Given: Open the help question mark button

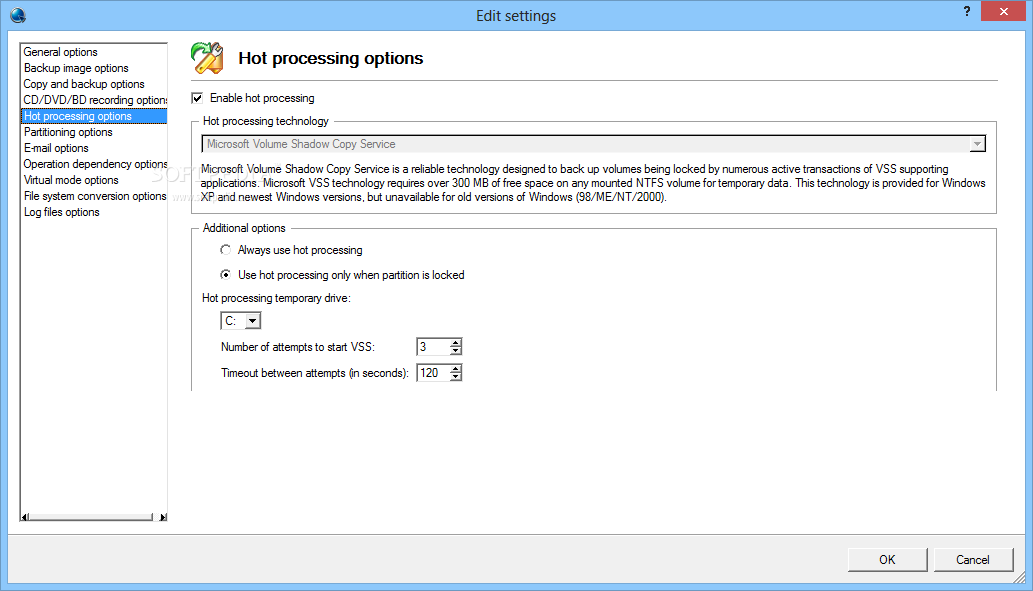Looking at the screenshot, I should click(x=966, y=11).
